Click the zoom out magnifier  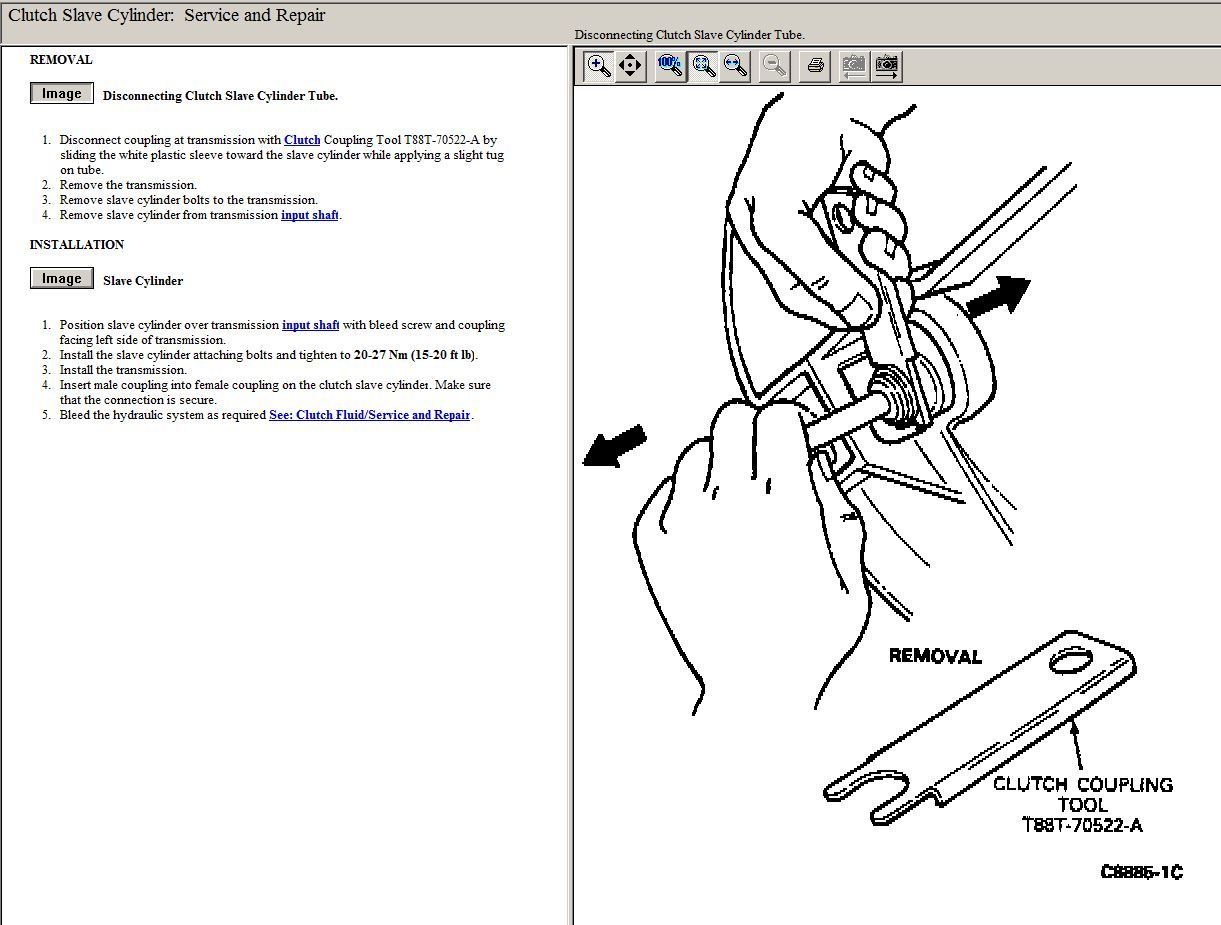click(x=774, y=66)
